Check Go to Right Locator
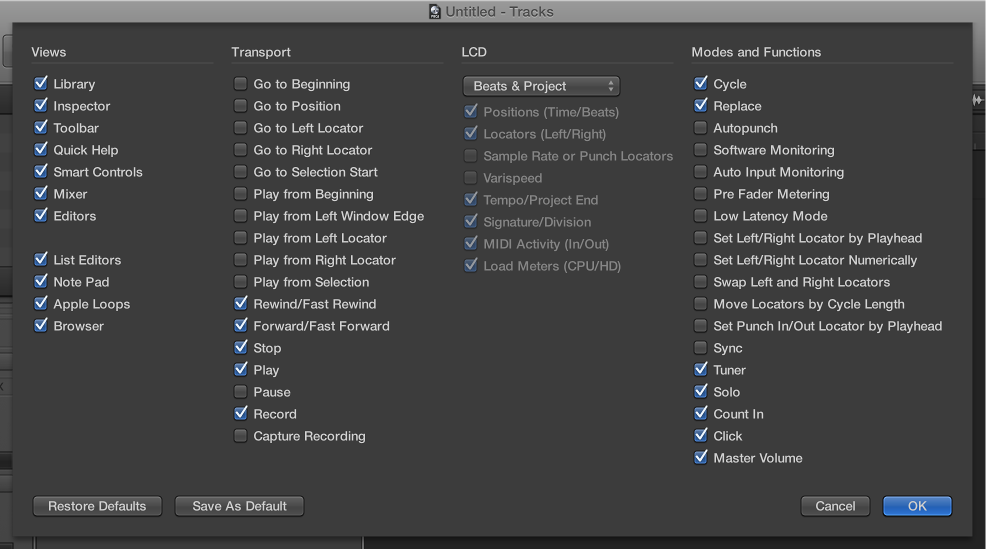This screenshot has height=550, width=986. (240, 150)
